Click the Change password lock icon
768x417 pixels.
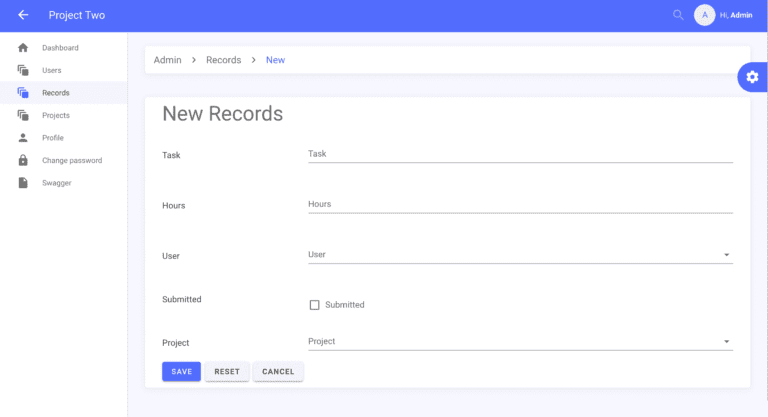pos(23,160)
